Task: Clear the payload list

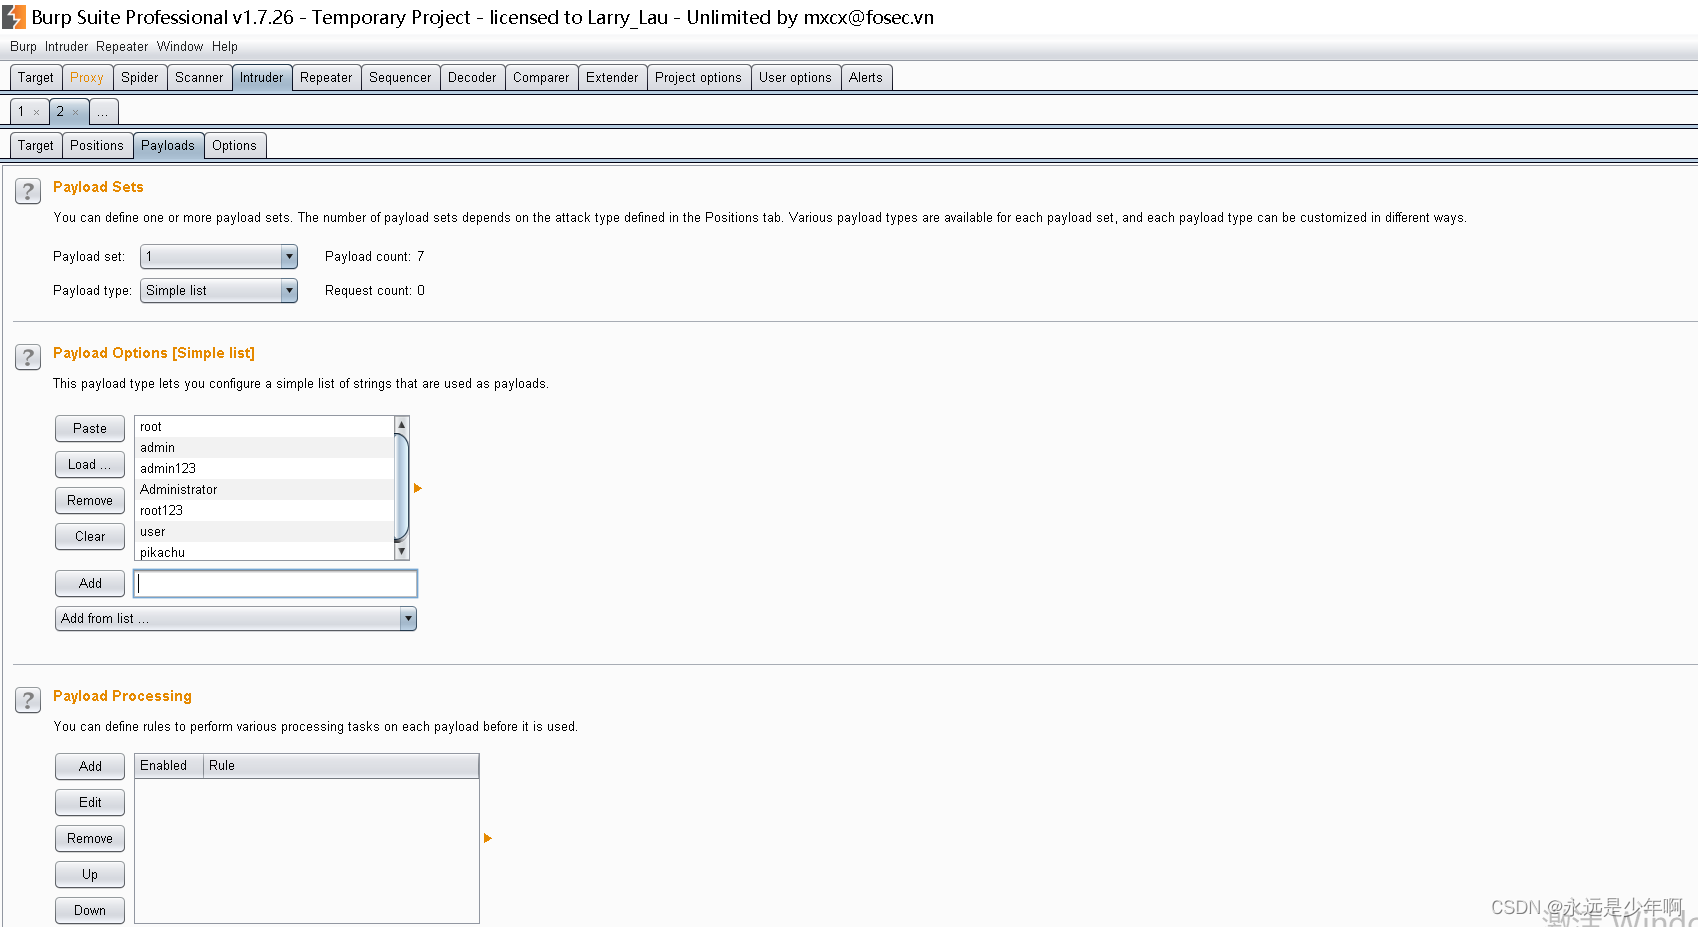Action: tap(90, 537)
